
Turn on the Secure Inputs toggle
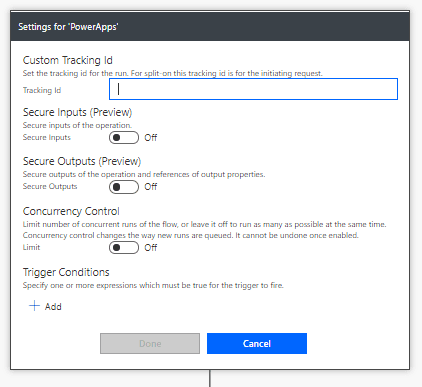click(x=124, y=137)
